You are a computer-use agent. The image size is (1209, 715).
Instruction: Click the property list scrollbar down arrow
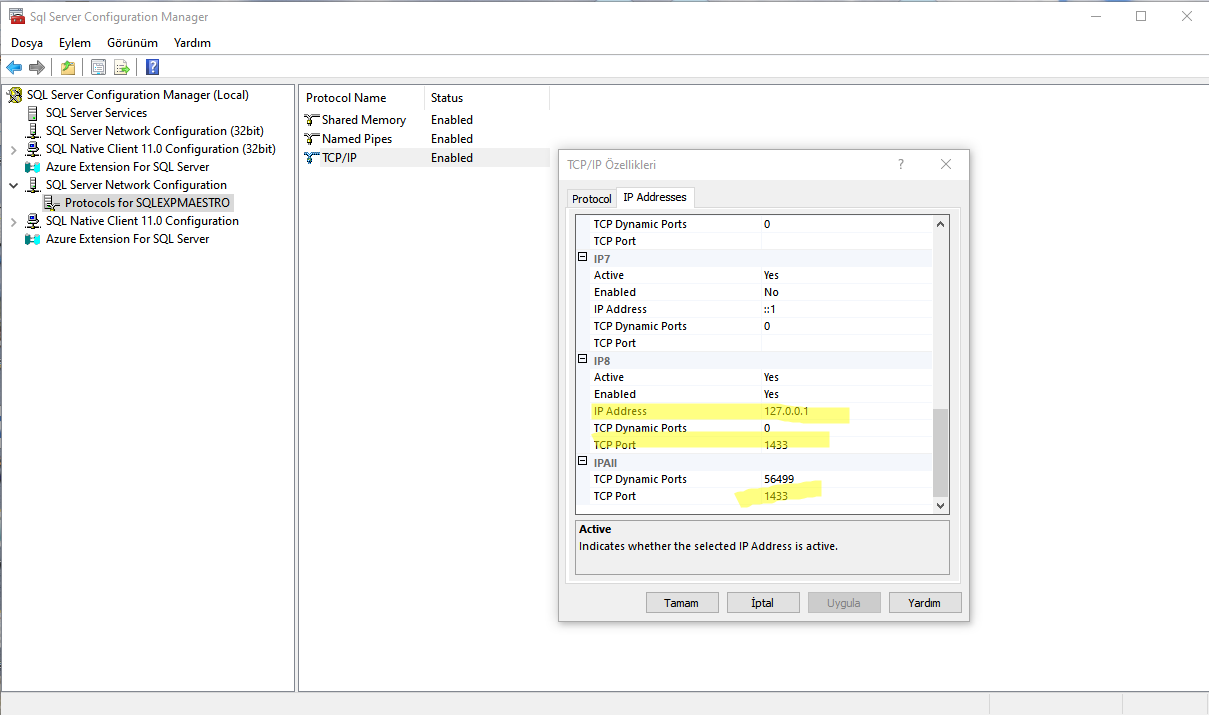click(940, 507)
